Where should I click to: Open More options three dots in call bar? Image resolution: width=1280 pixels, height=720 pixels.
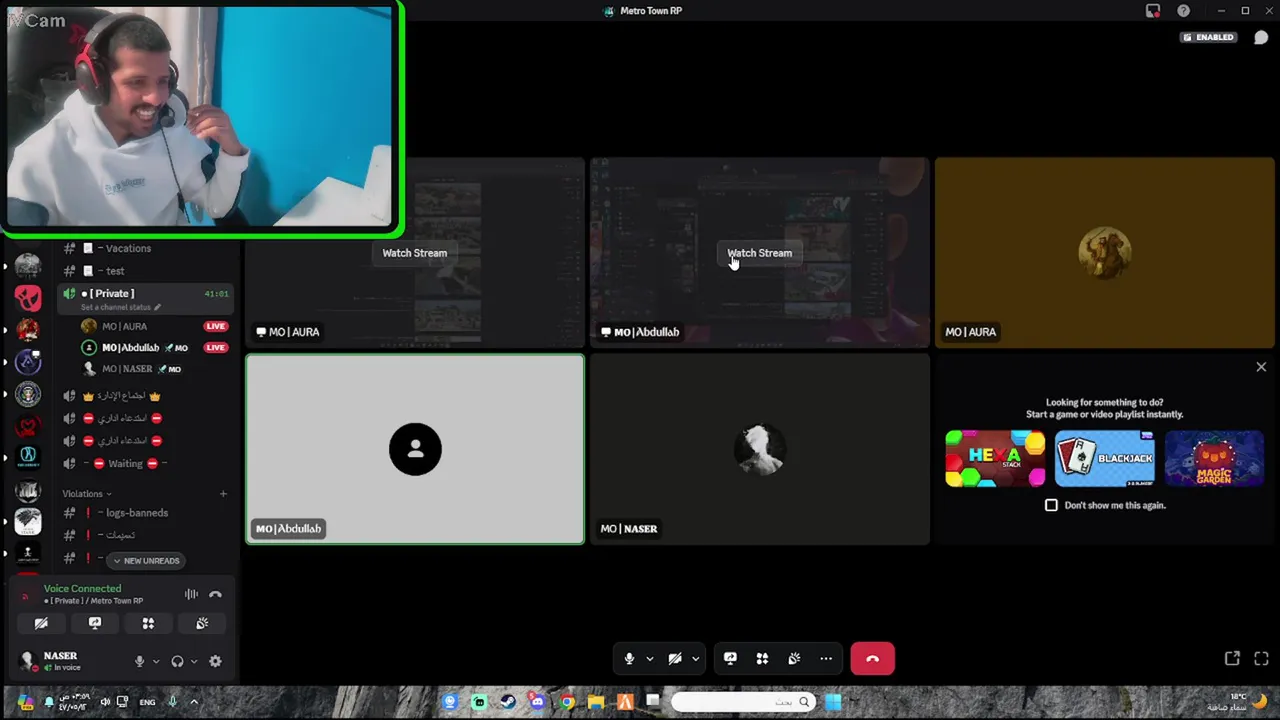[x=826, y=659]
